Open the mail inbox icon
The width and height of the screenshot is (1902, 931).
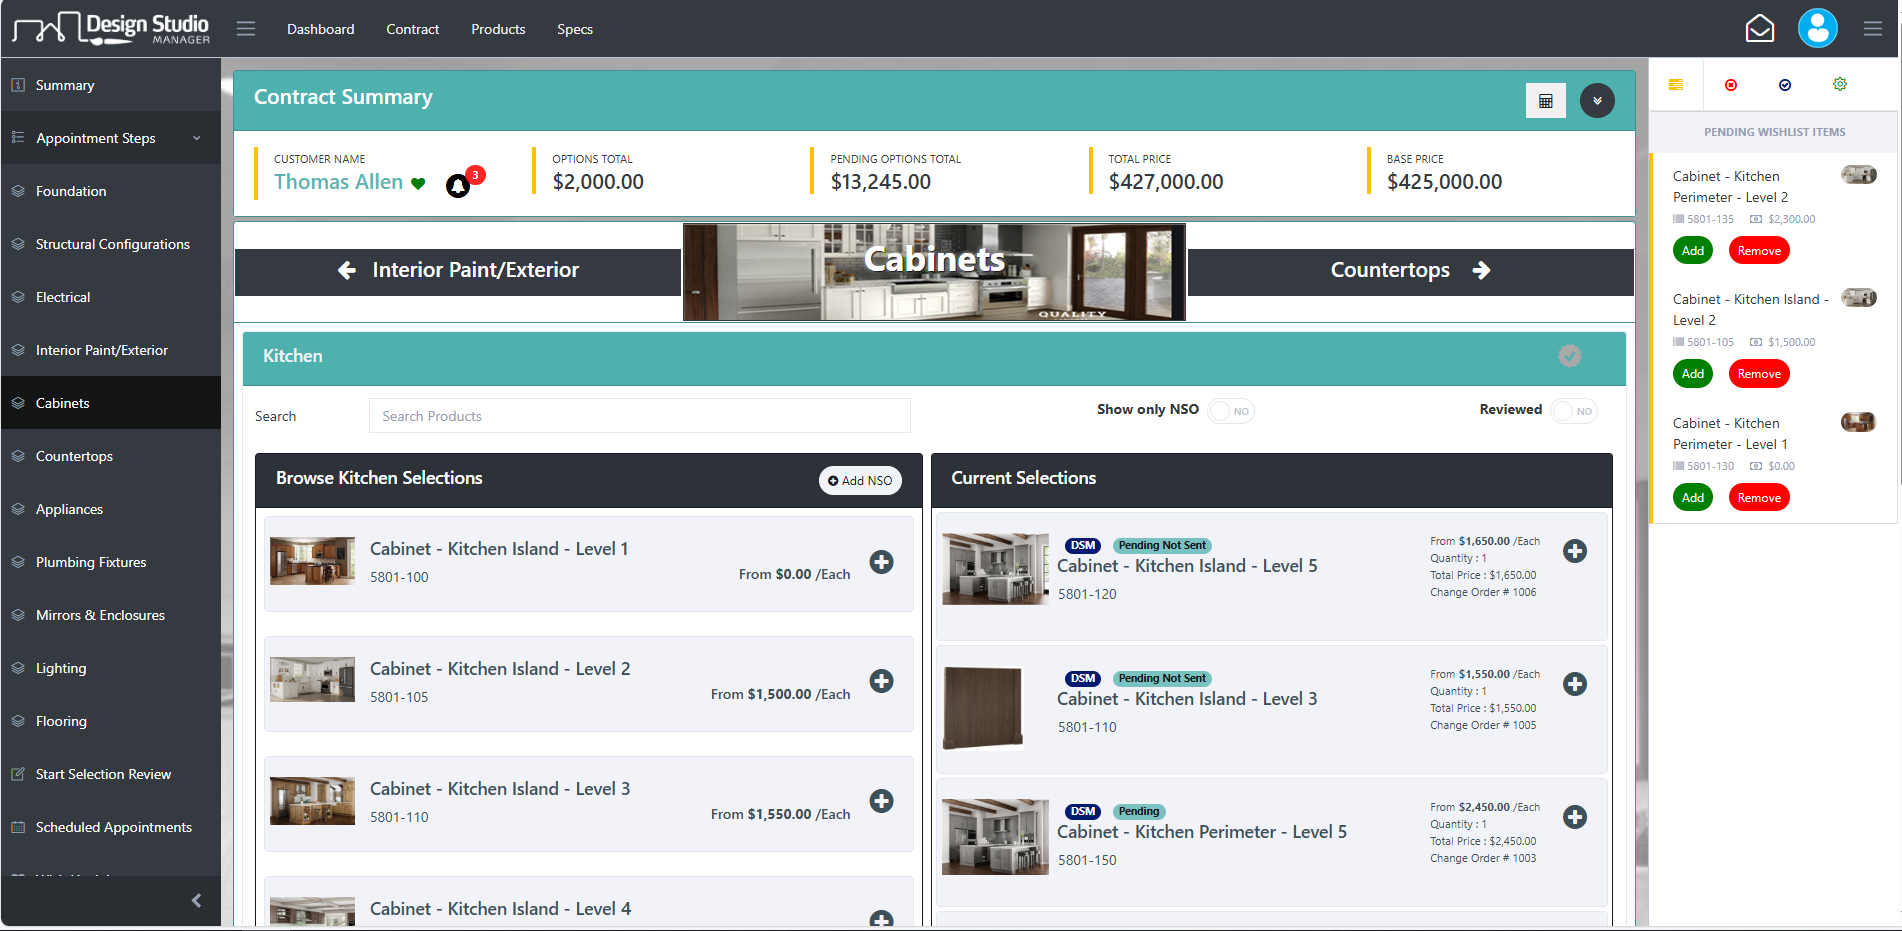tap(1759, 29)
